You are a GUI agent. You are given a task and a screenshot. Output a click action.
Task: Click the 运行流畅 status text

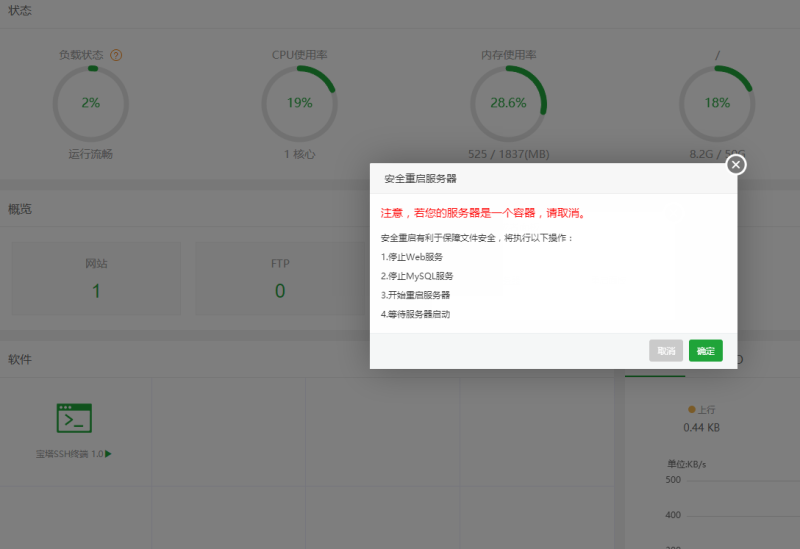click(90, 154)
